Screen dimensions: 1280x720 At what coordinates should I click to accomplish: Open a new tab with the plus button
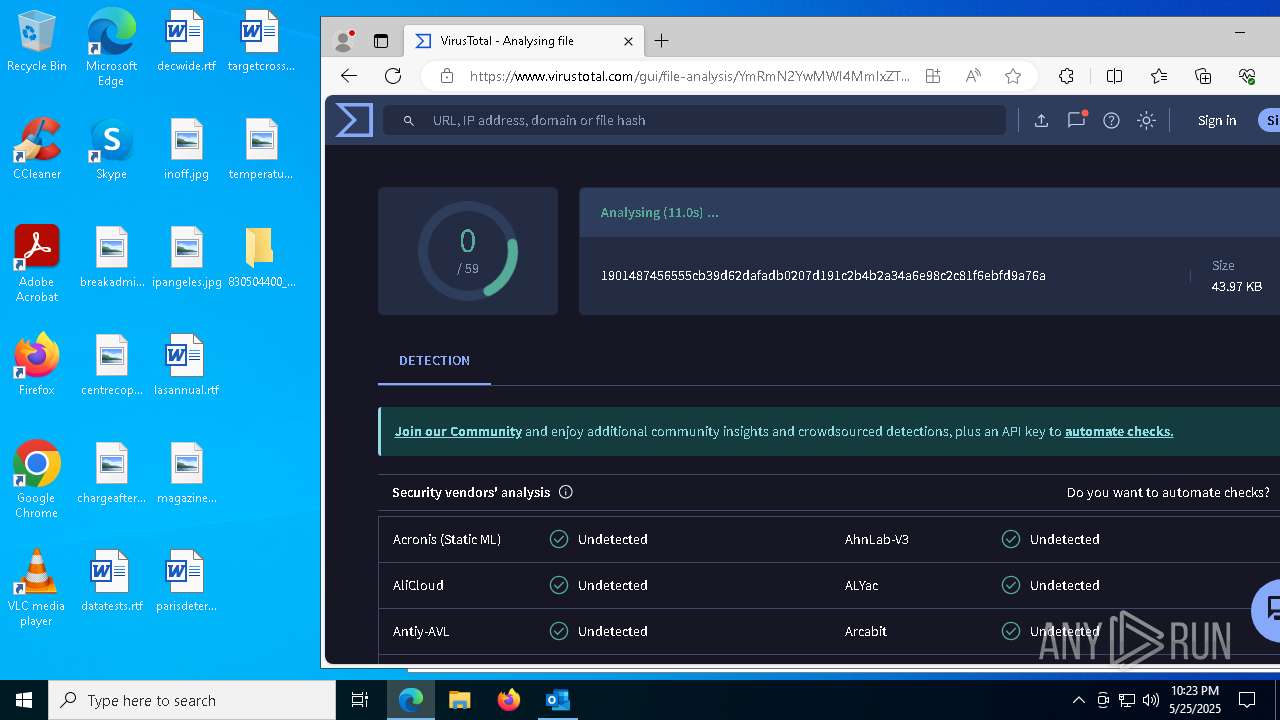[x=661, y=41]
